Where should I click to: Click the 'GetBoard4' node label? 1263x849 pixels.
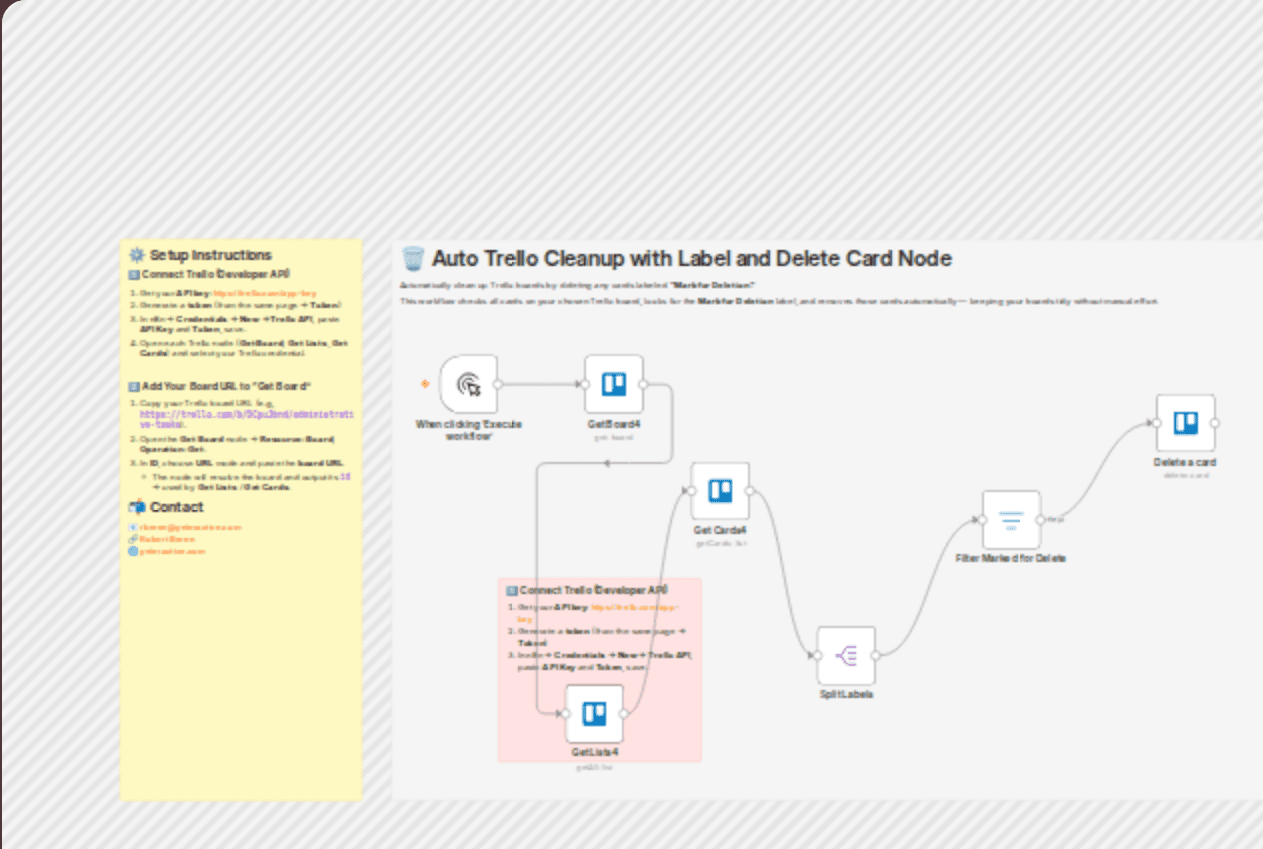coord(614,425)
